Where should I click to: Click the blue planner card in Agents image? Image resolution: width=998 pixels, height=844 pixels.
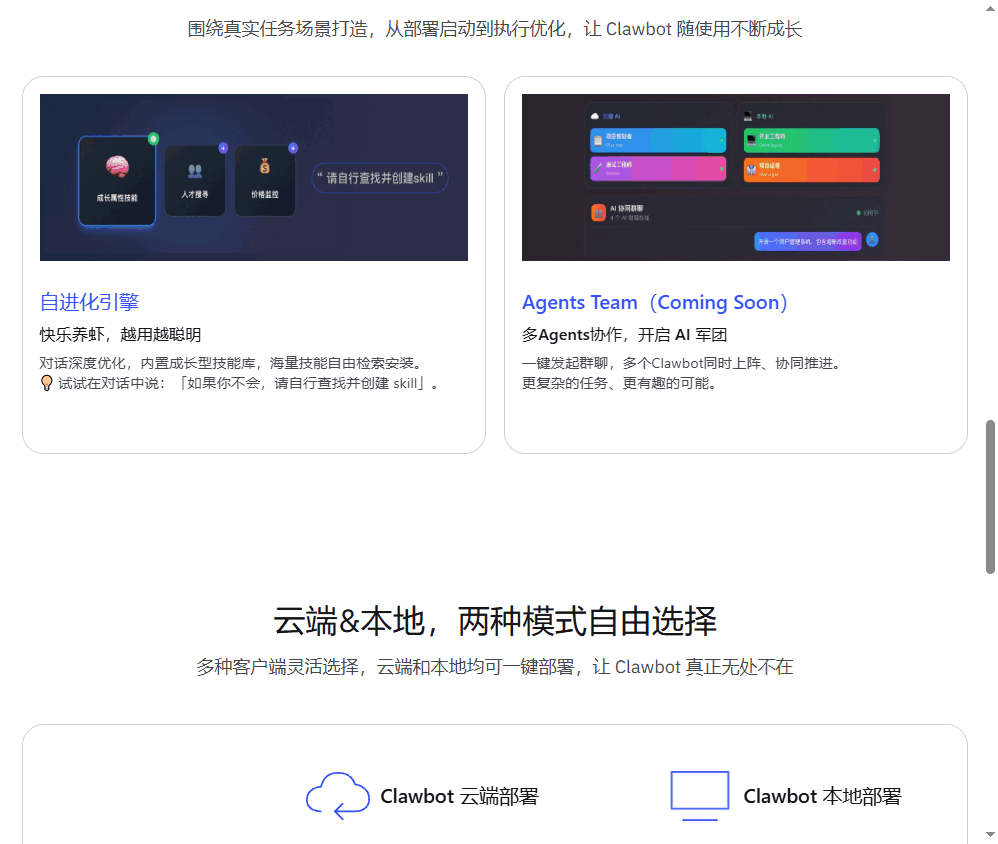658,140
